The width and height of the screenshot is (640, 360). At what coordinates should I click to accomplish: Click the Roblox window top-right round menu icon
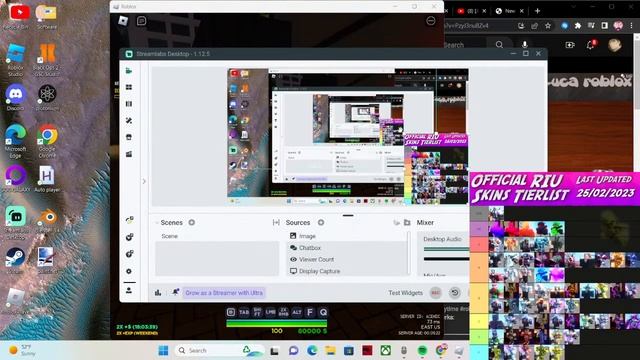[x=430, y=21]
